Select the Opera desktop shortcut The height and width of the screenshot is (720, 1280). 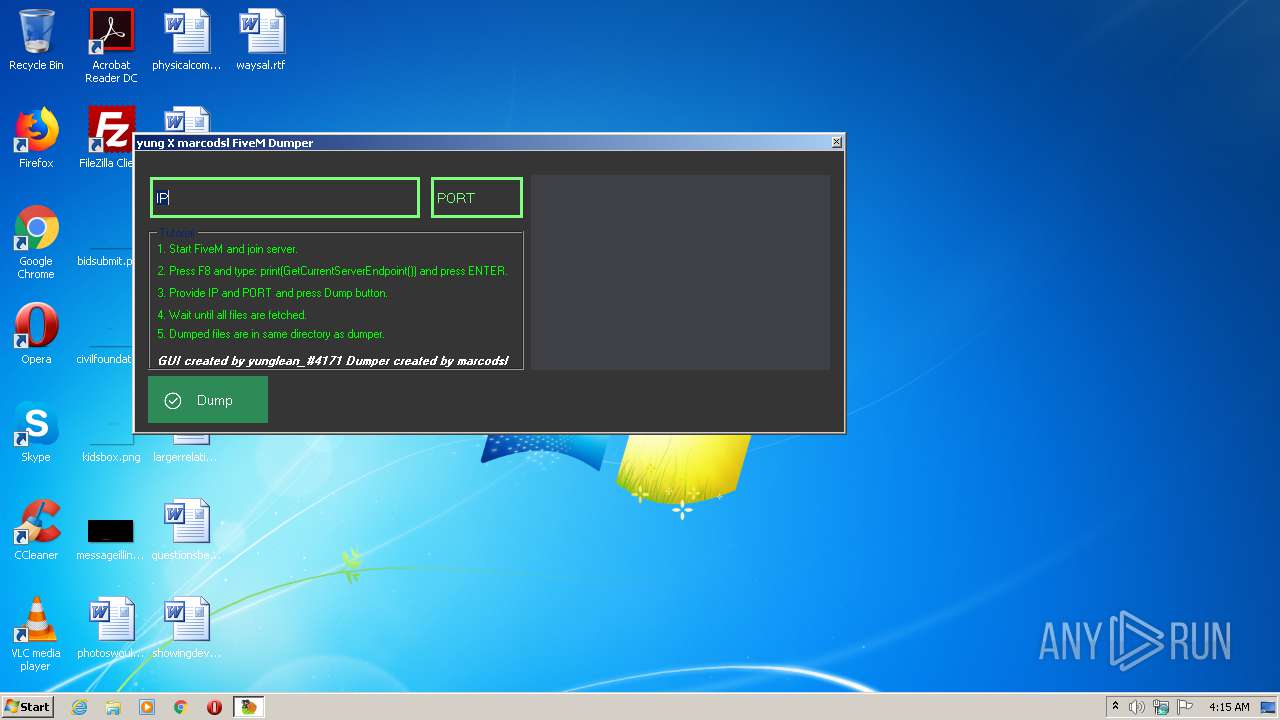coord(36,334)
